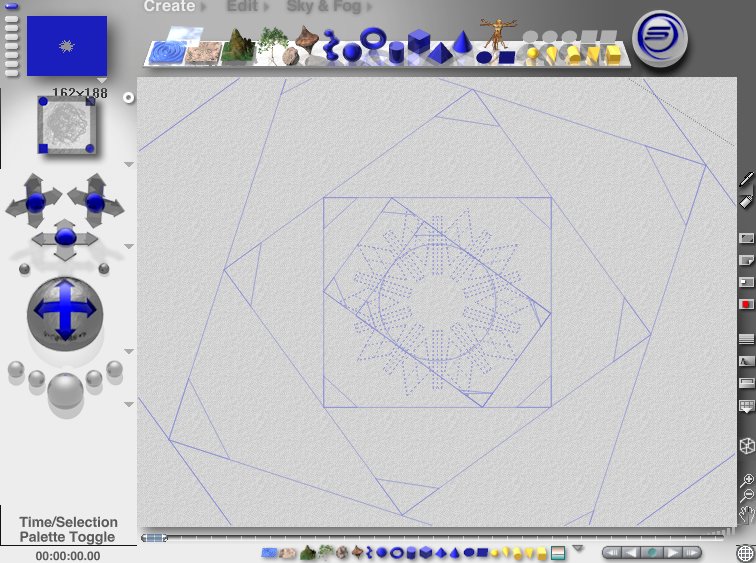Open the camera view options triangle

pos(129,164)
